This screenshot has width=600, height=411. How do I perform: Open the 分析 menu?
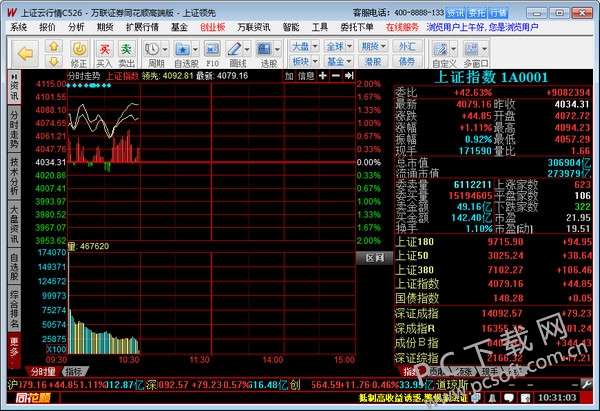click(76, 27)
